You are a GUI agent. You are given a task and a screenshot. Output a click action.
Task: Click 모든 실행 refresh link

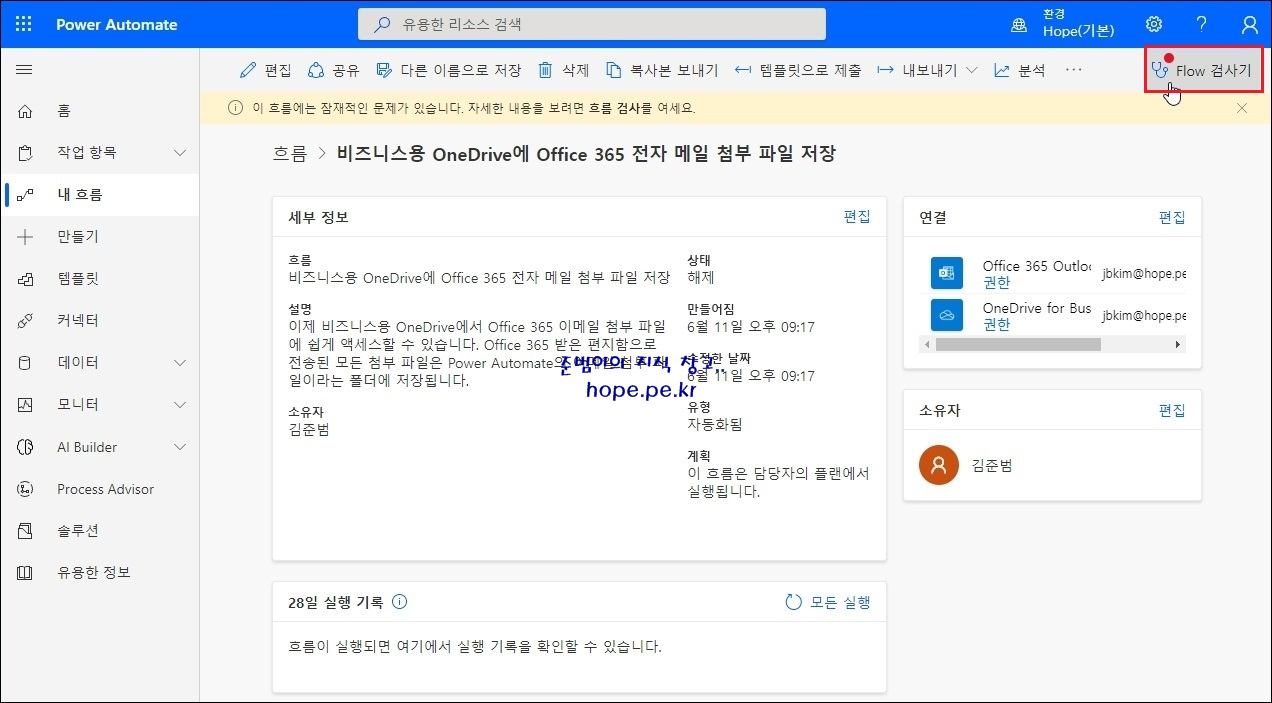[x=828, y=602]
